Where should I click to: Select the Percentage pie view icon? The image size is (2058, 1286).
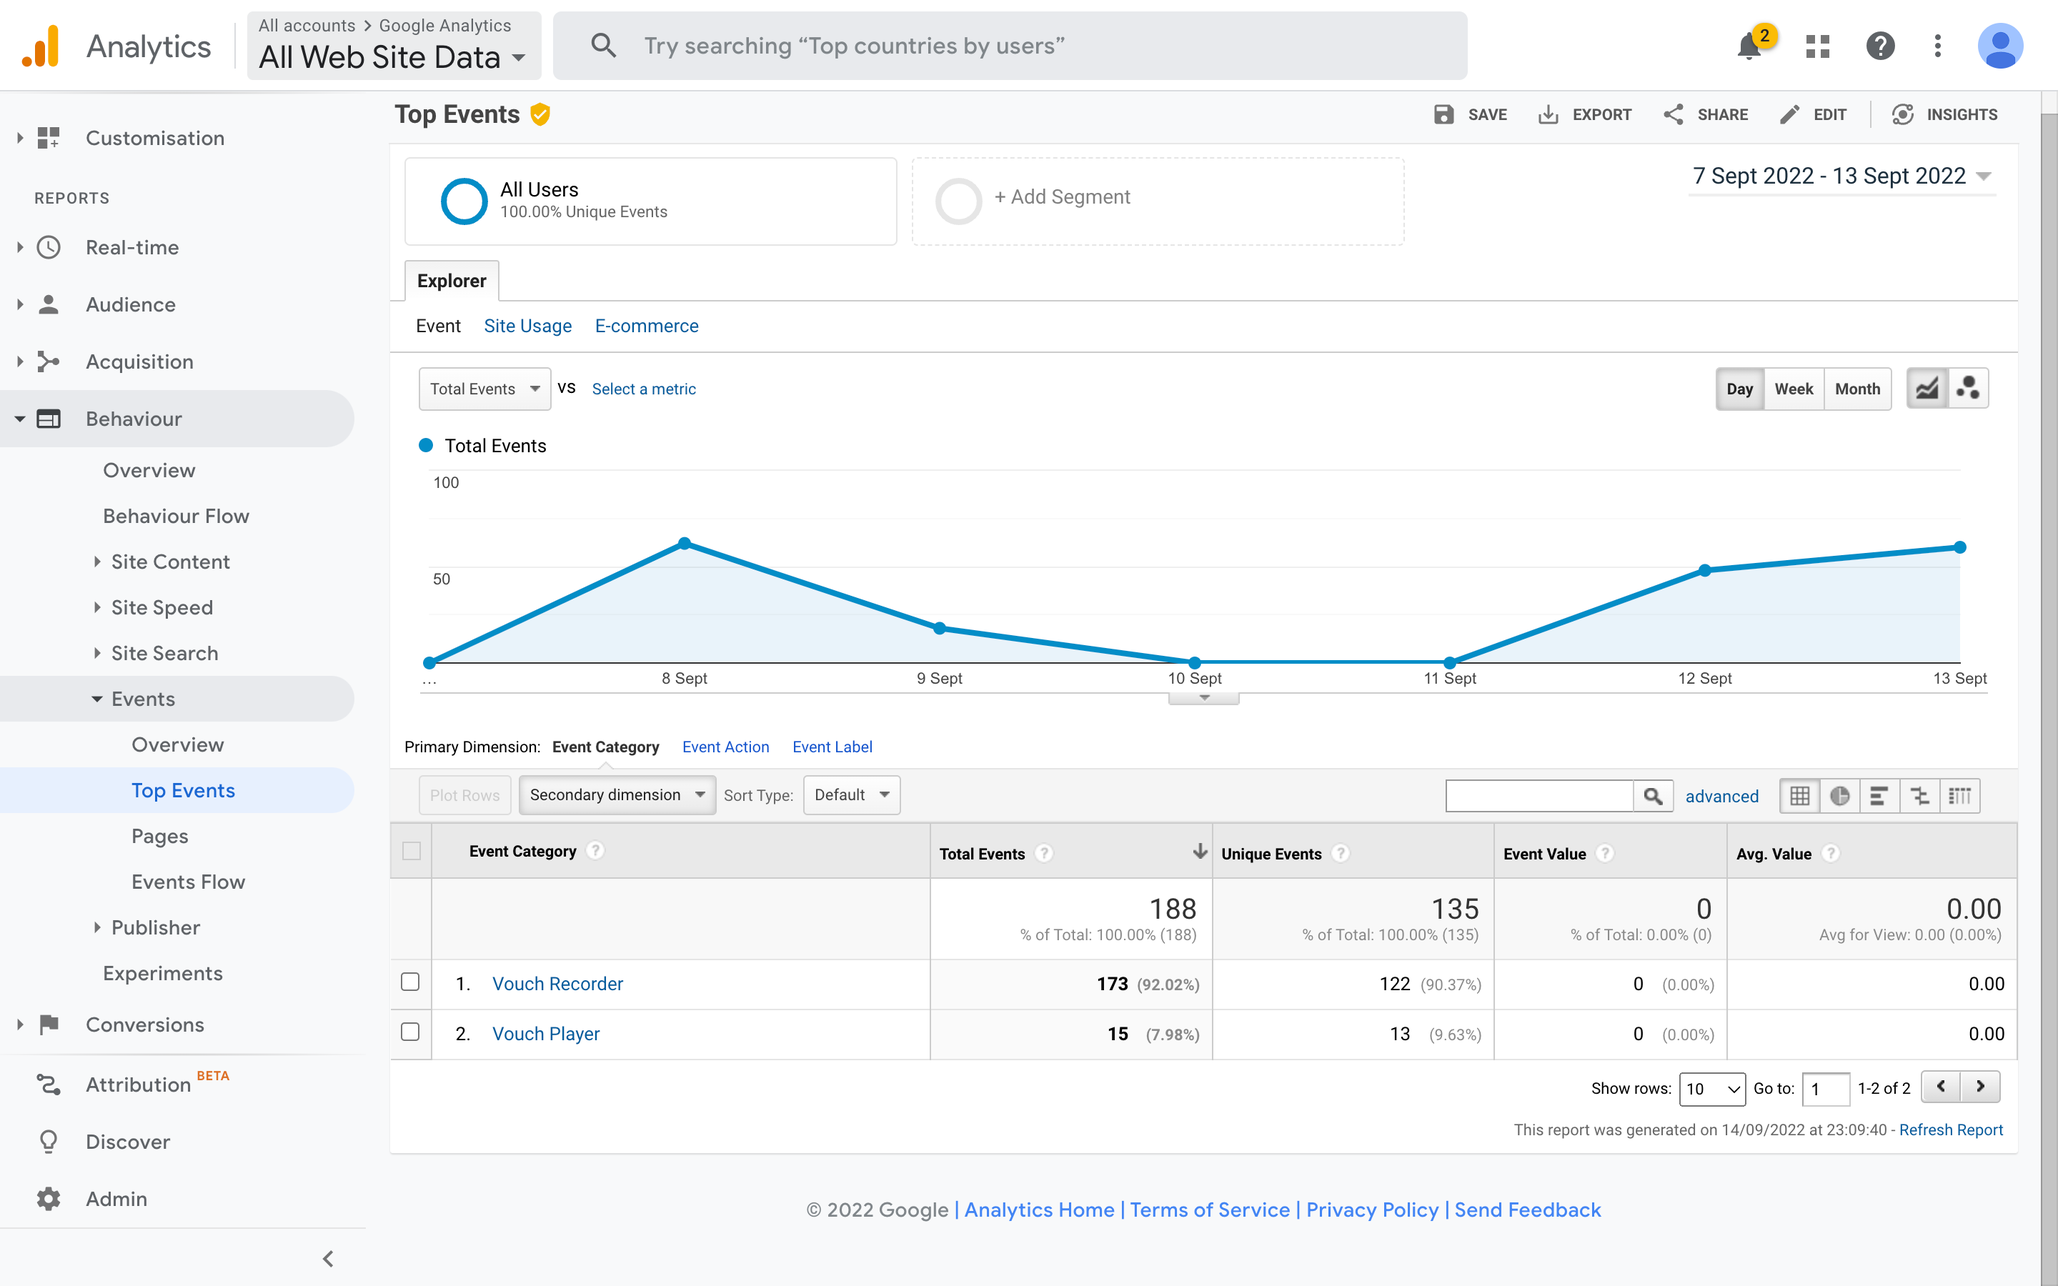tap(1839, 796)
